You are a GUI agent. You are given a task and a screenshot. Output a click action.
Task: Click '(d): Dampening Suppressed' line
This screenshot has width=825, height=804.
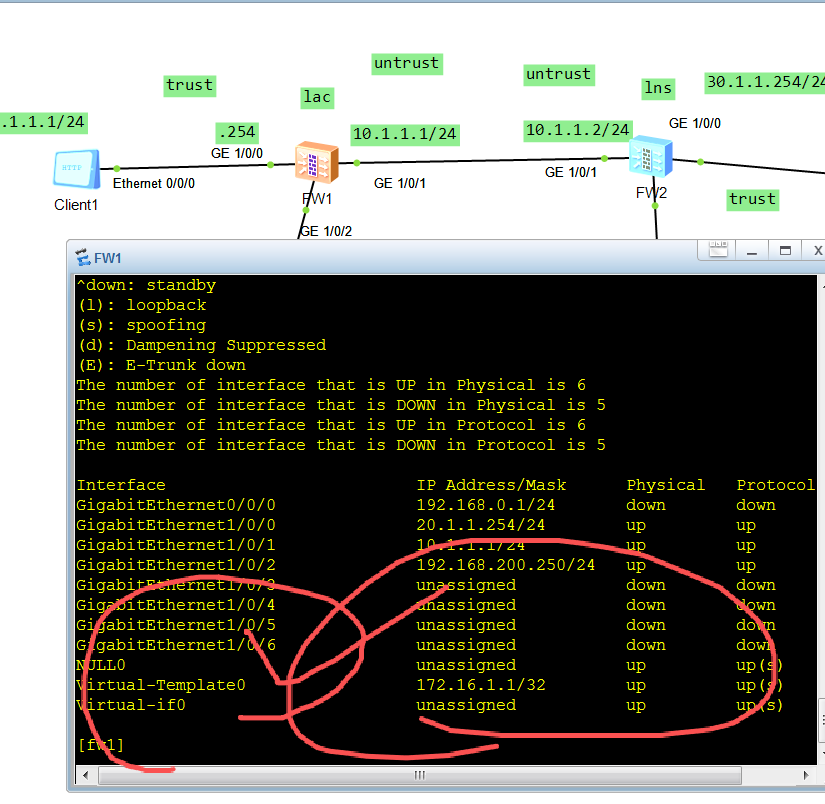[x=202, y=345]
